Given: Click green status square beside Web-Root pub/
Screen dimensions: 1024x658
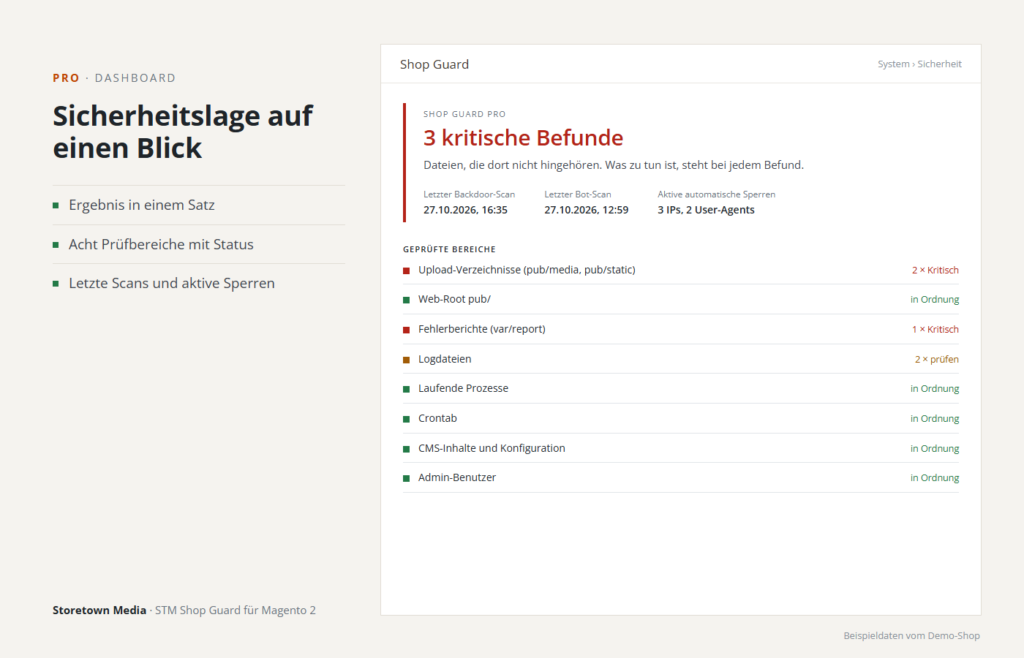Looking at the screenshot, I should (406, 300).
